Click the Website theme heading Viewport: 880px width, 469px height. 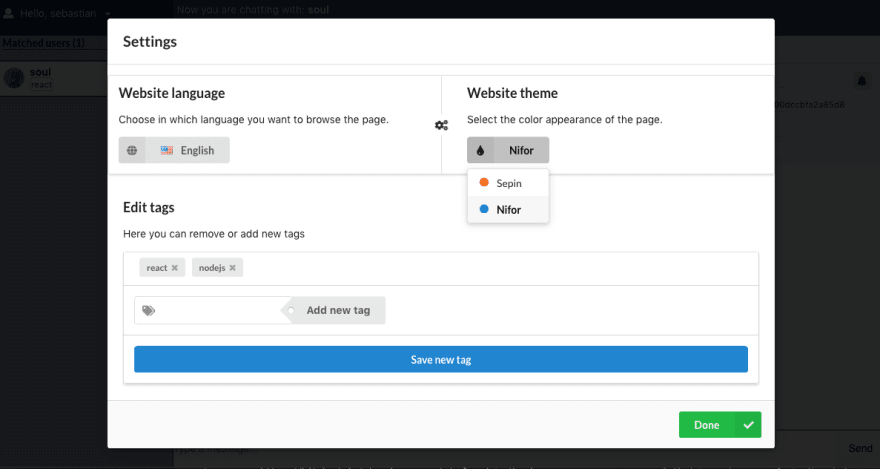[512, 93]
